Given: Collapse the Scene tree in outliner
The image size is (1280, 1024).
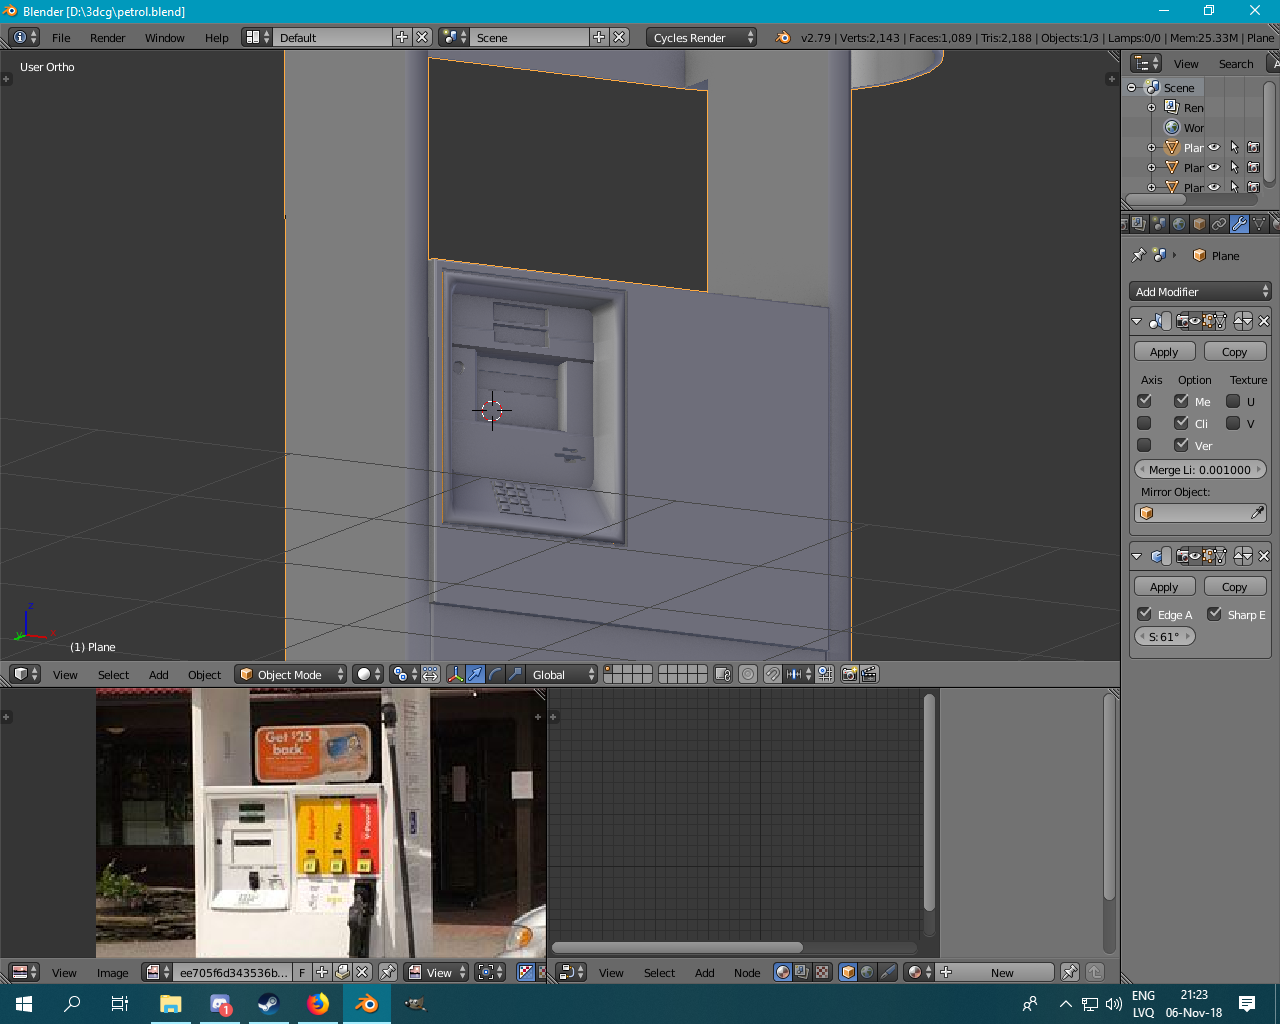Looking at the screenshot, I should [1132, 88].
